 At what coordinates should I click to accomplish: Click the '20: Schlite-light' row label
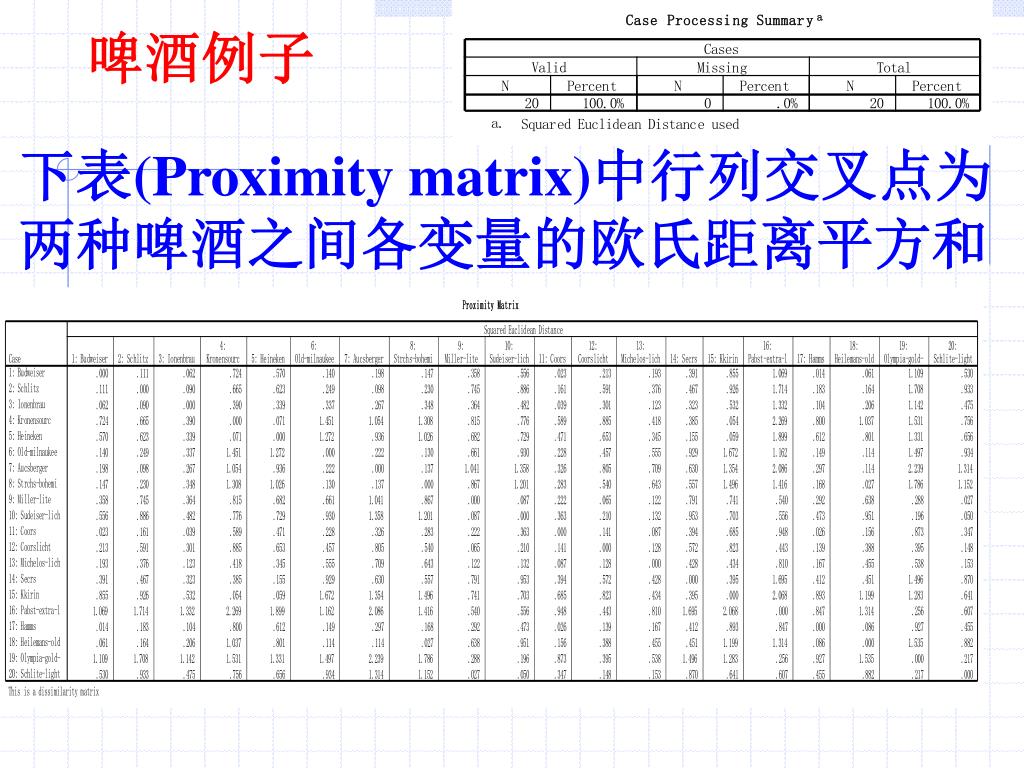(34, 674)
